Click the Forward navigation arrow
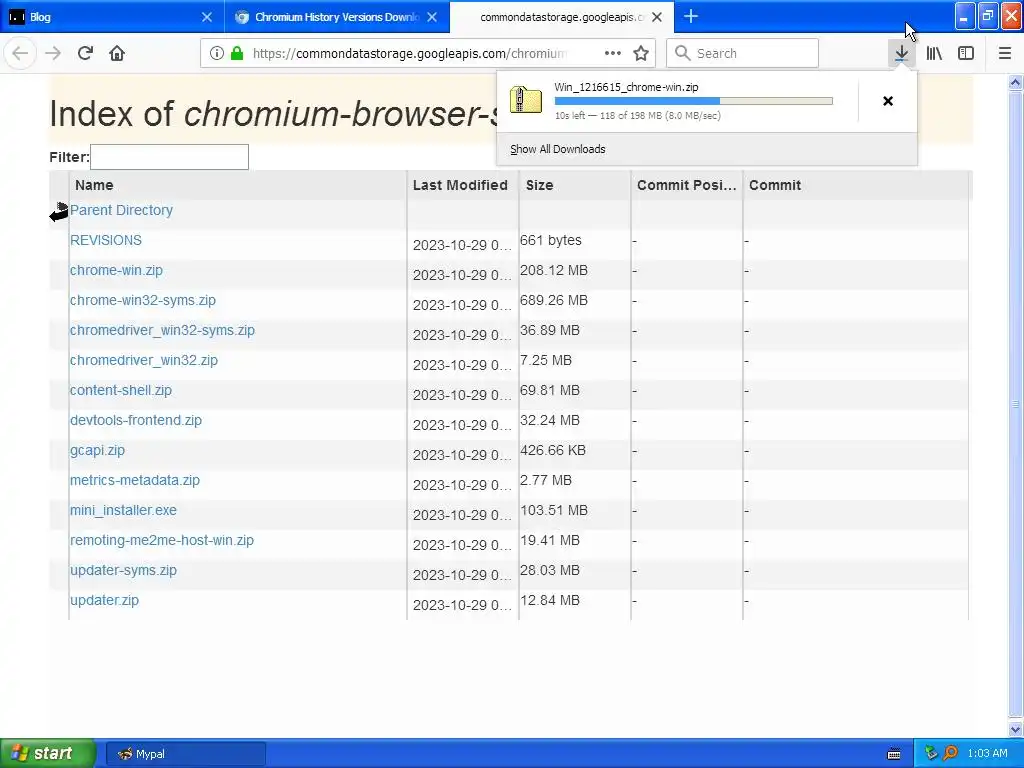 click(53, 53)
